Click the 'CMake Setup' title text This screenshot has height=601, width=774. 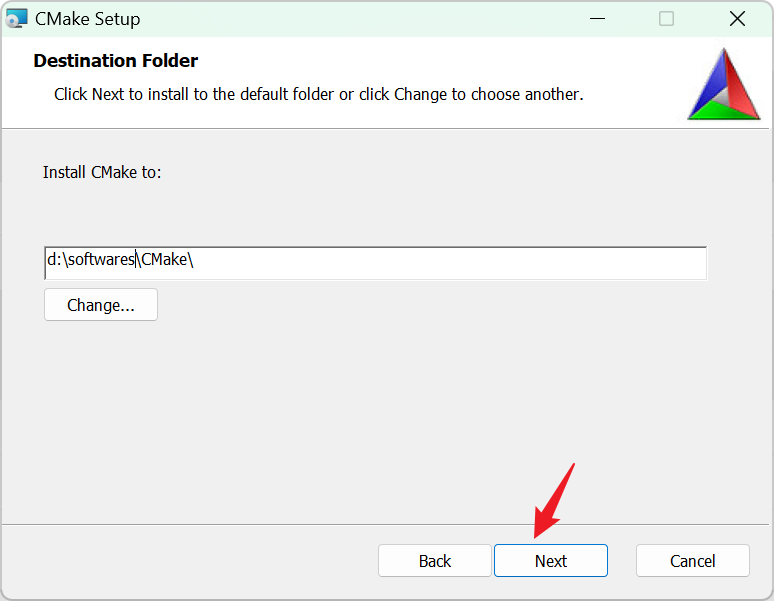tap(87, 19)
